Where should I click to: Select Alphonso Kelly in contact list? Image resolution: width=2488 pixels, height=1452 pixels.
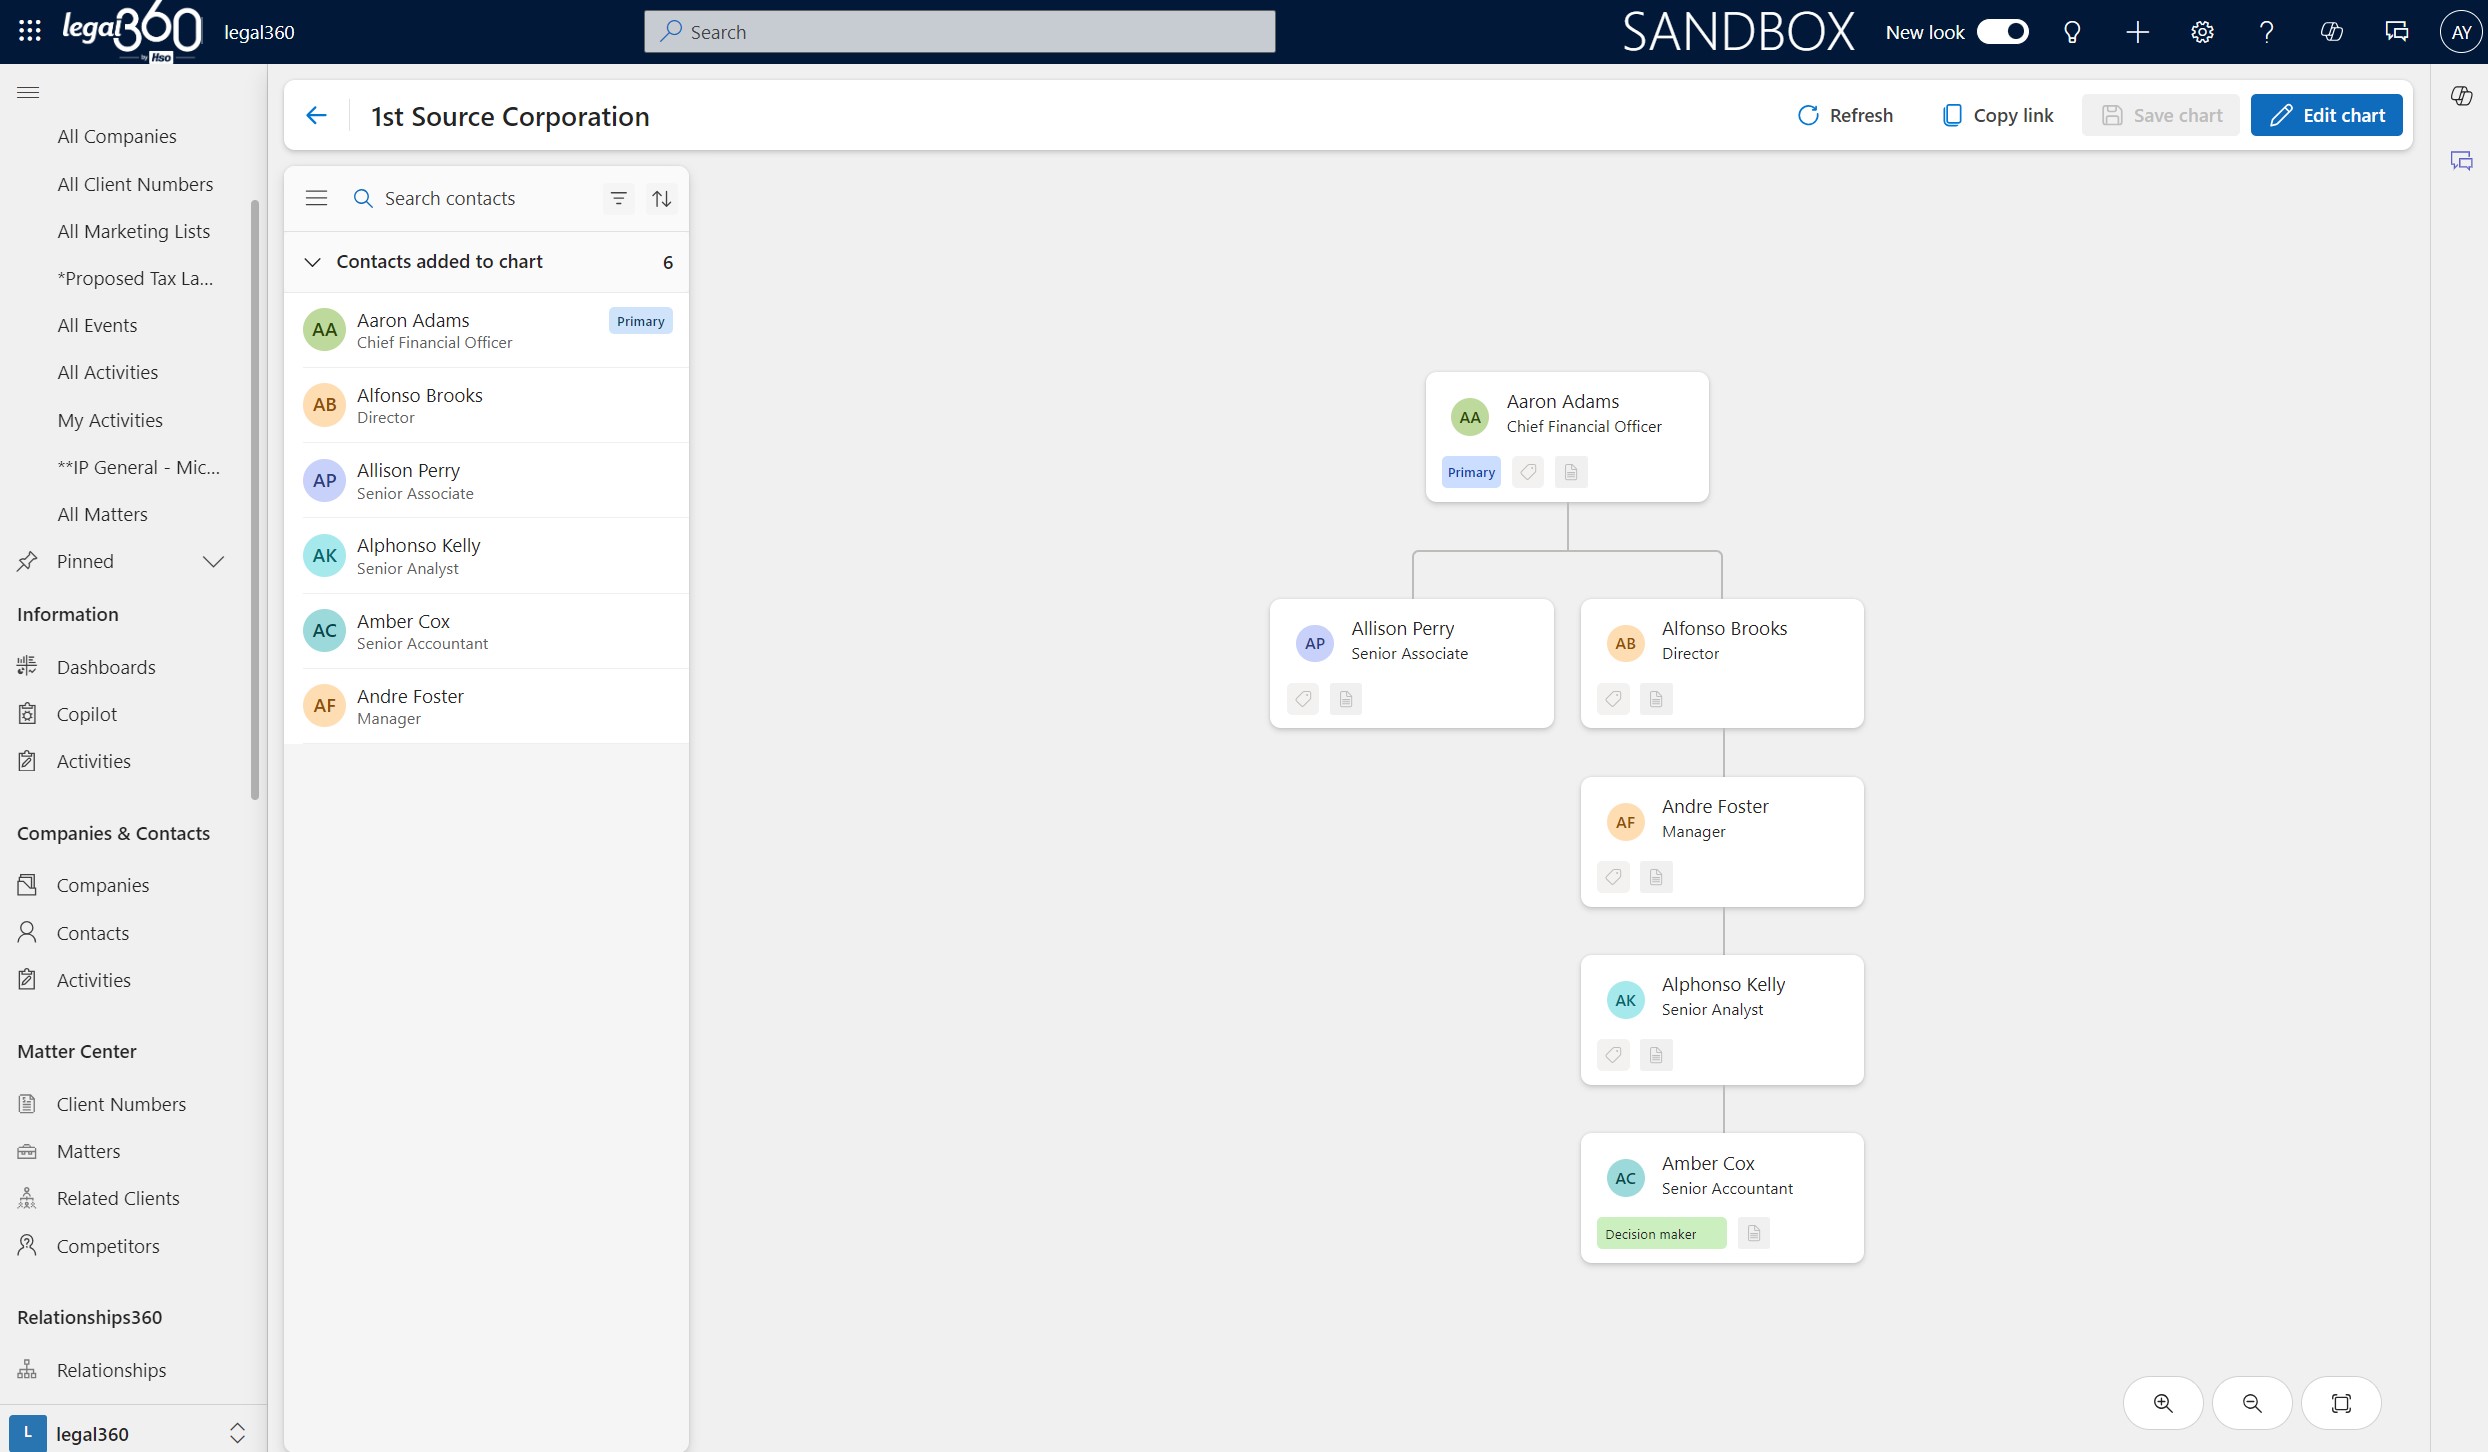[x=487, y=556]
